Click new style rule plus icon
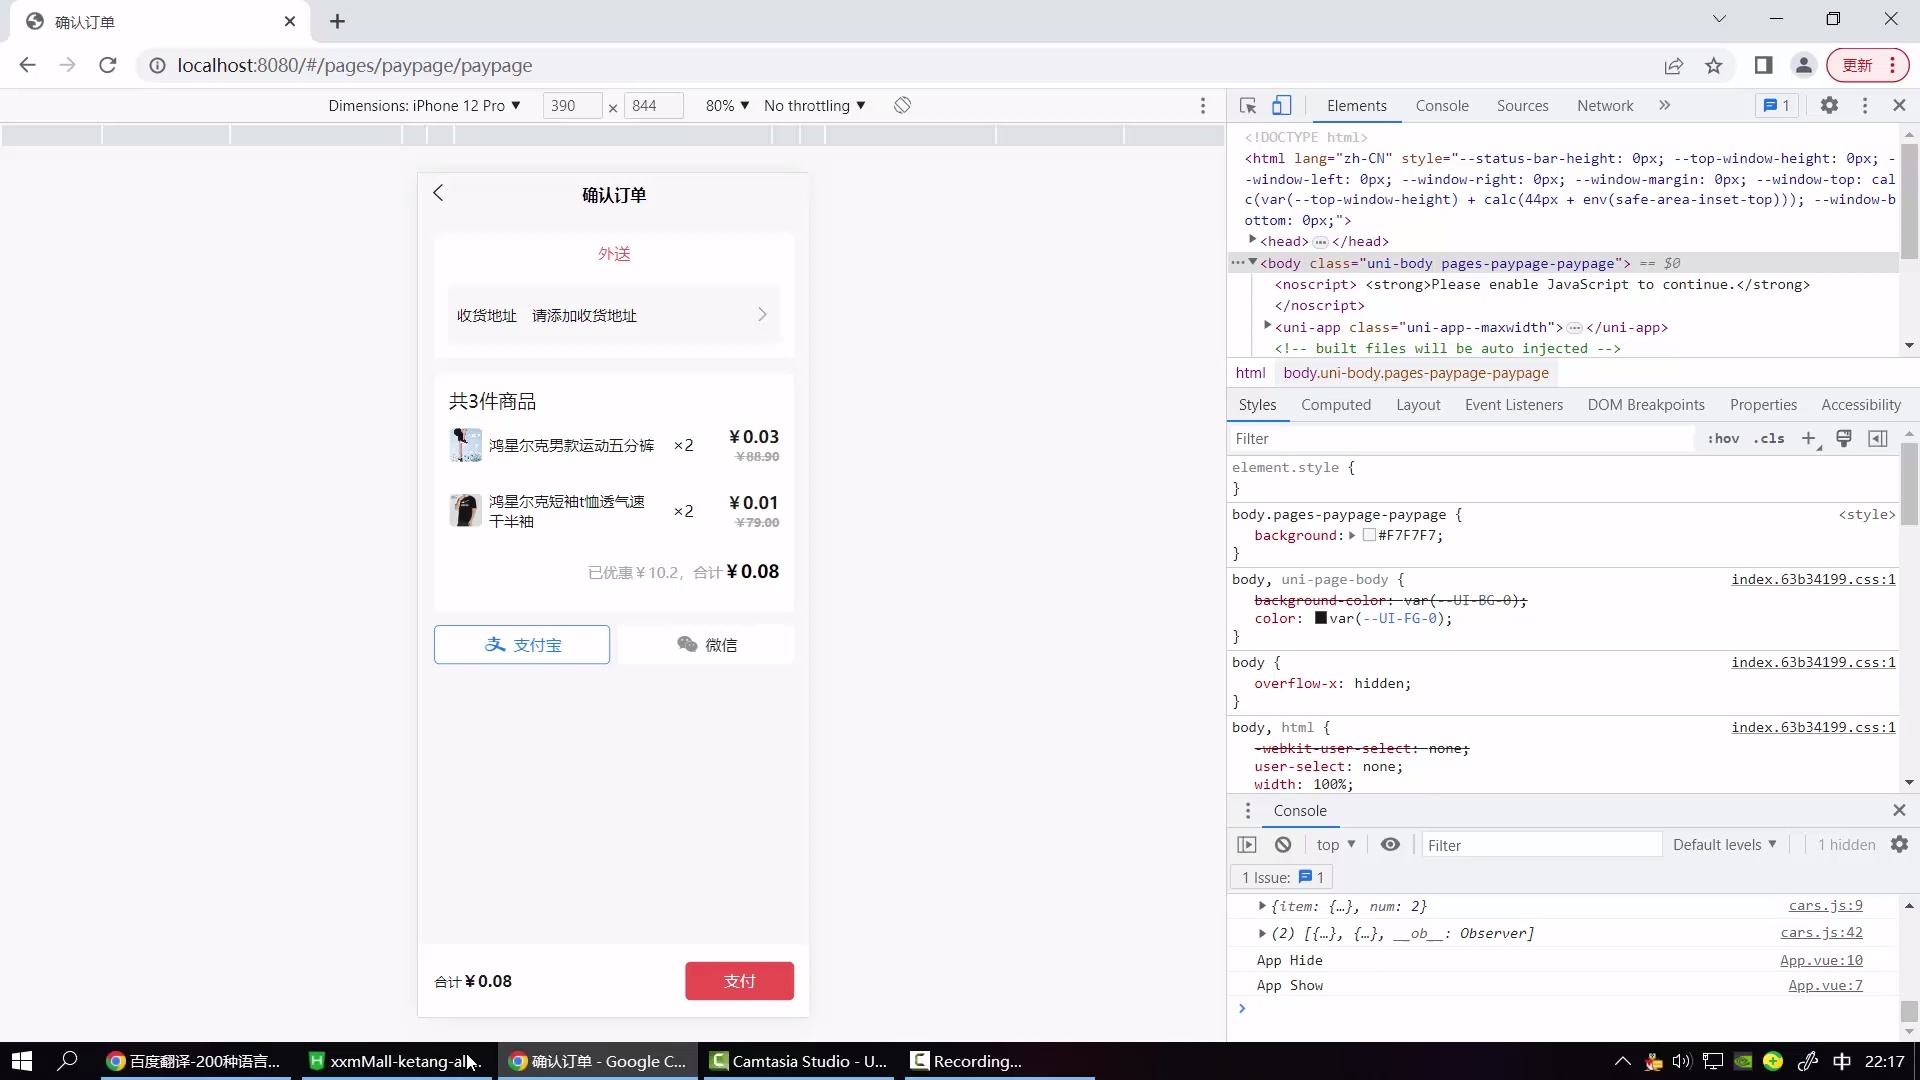This screenshot has height=1080, width=1920. tap(1808, 439)
